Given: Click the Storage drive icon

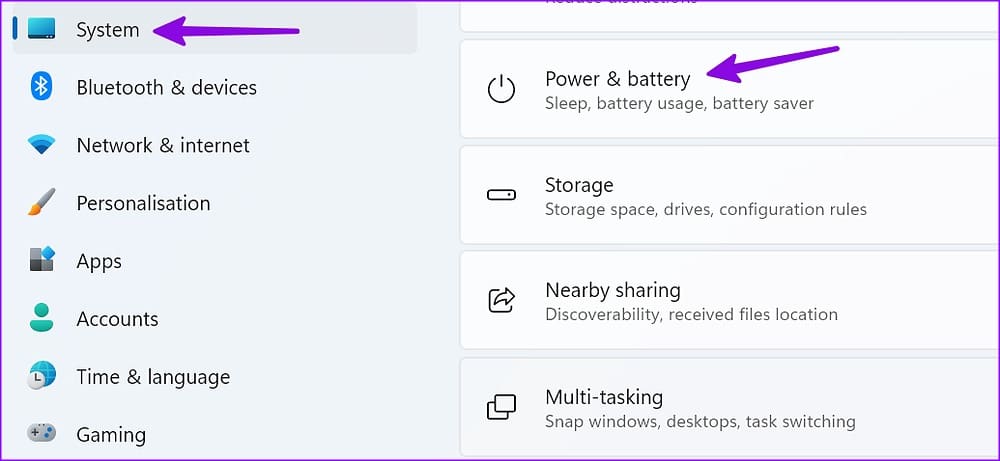Looking at the screenshot, I should point(501,195).
